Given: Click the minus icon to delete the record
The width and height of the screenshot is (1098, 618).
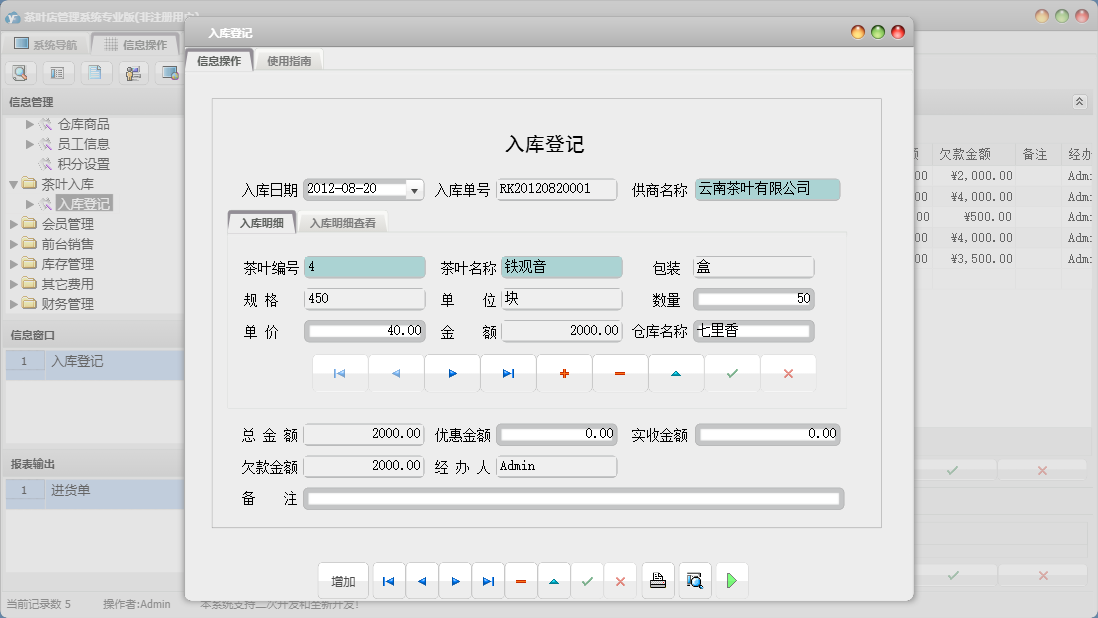Looking at the screenshot, I should (x=620, y=372).
